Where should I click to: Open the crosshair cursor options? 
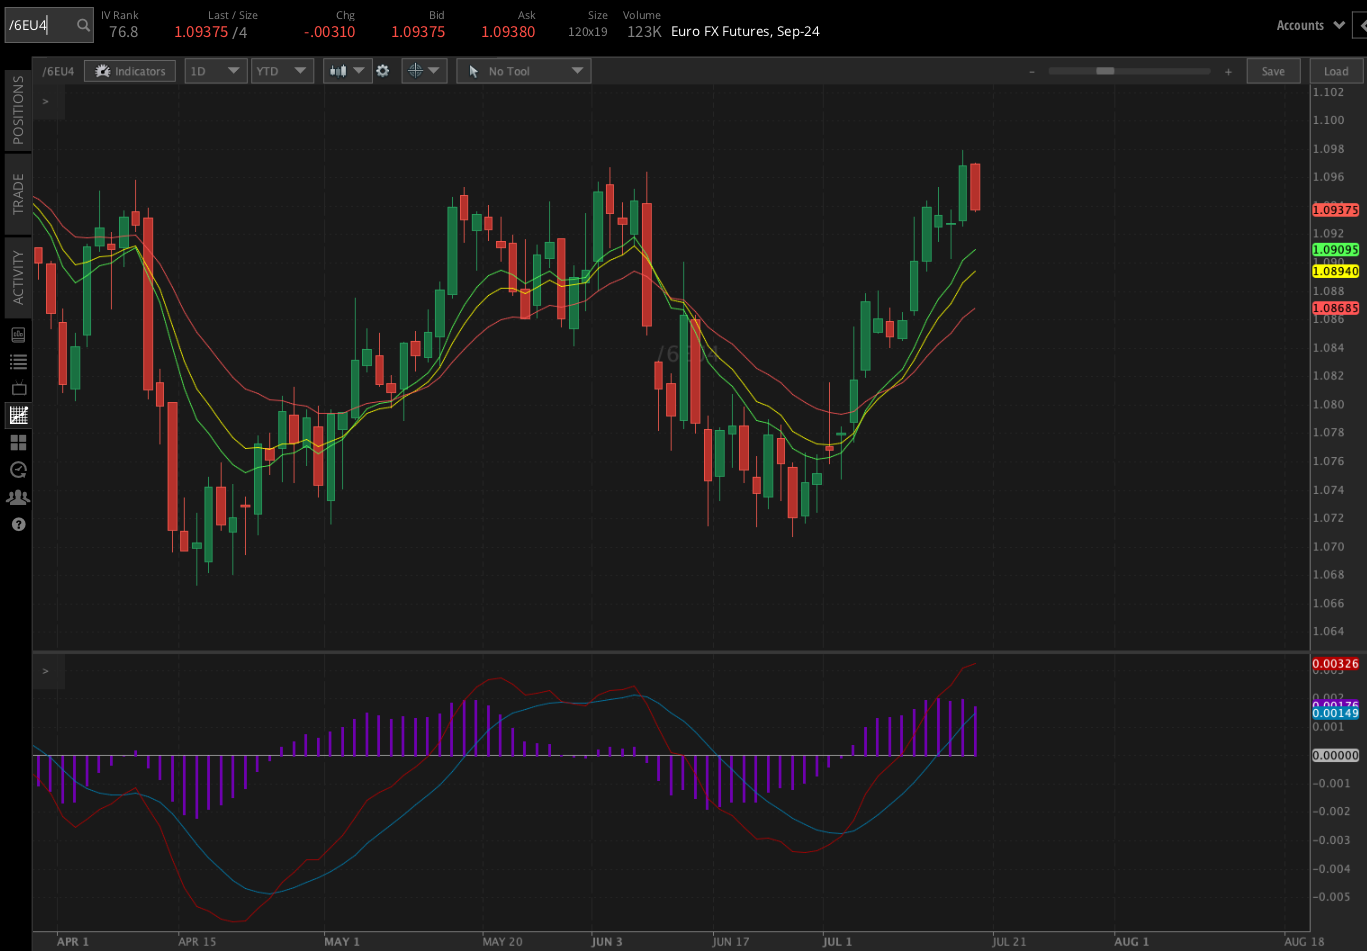(x=424, y=71)
